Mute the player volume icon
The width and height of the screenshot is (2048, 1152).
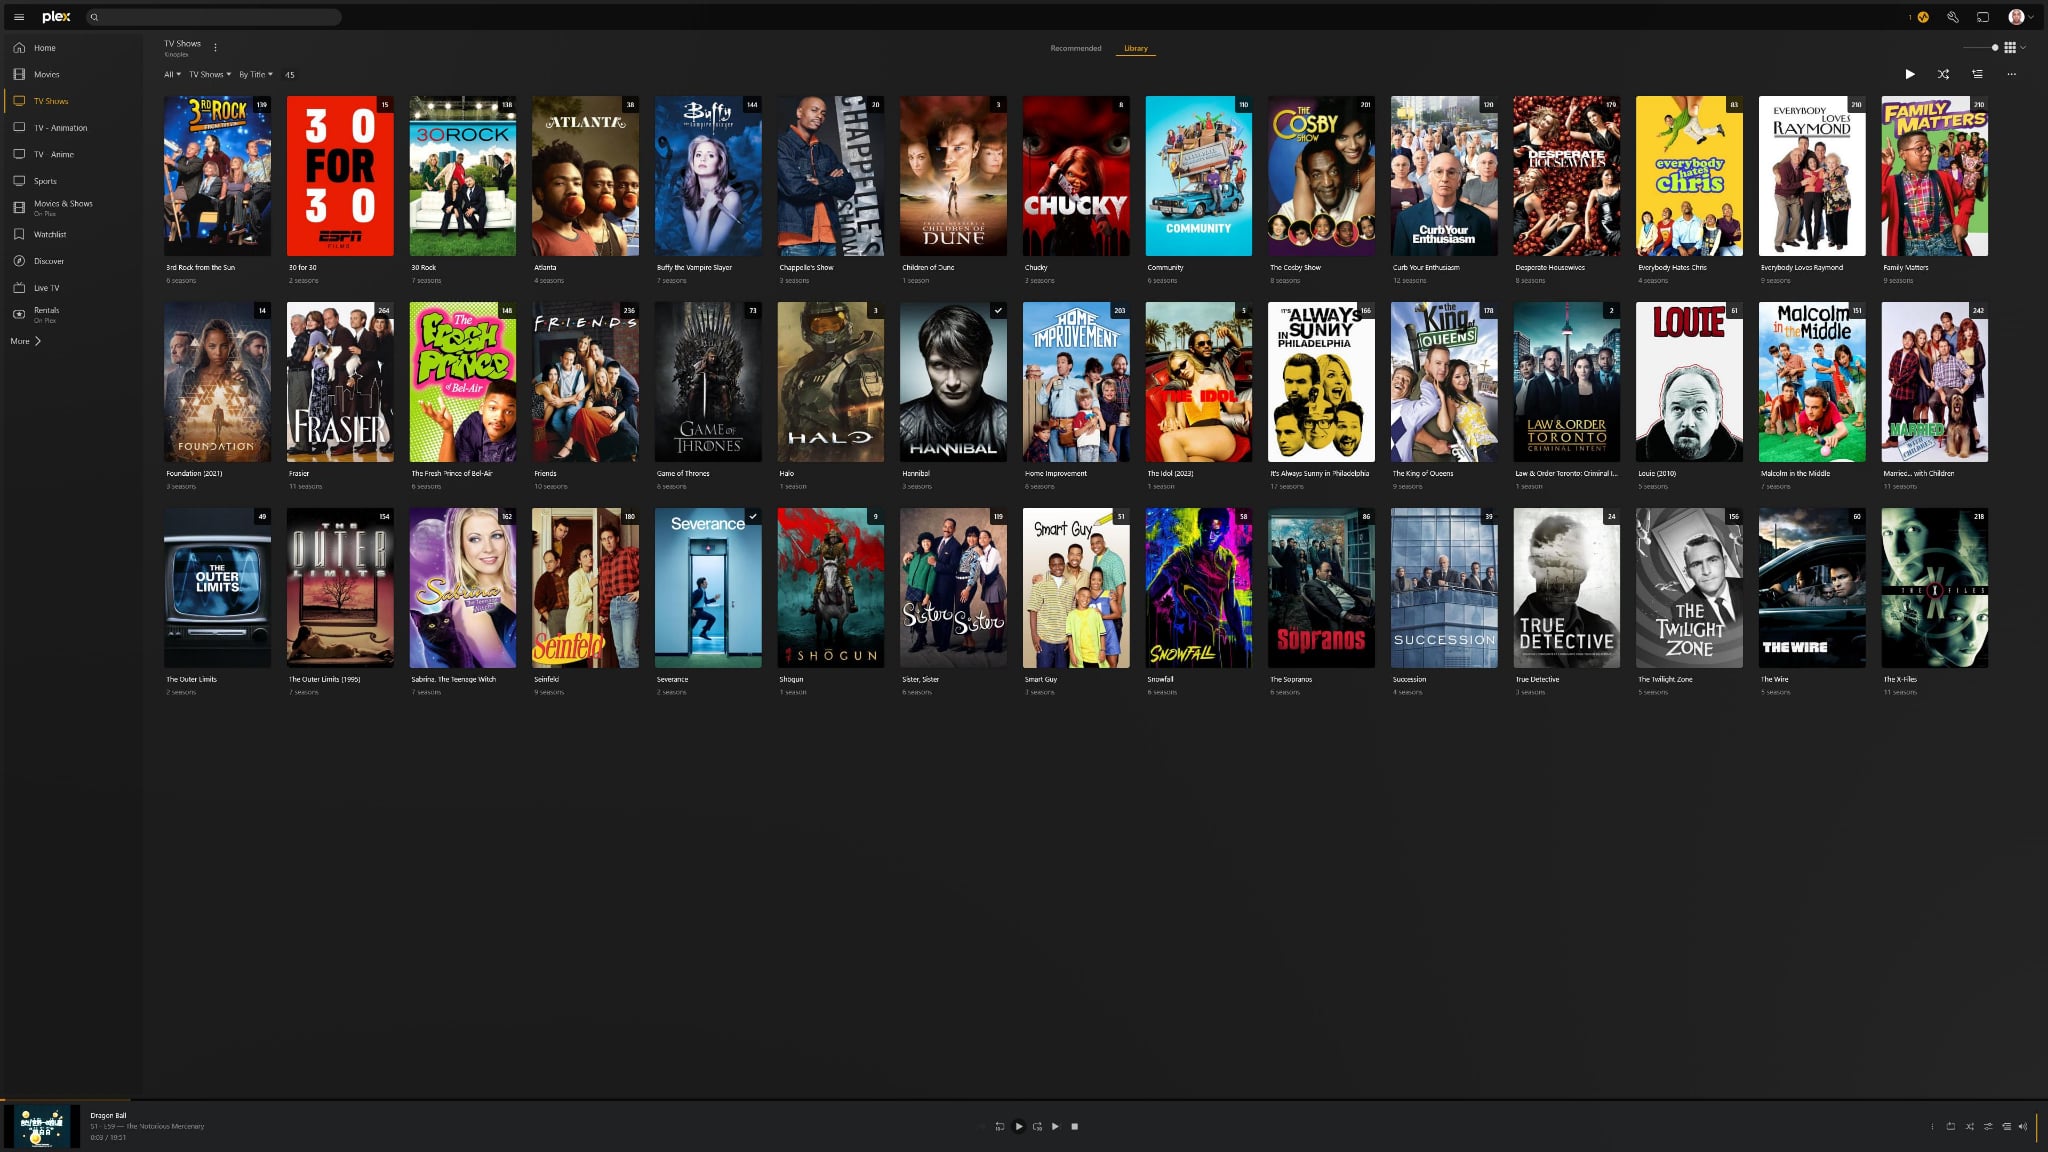pyautogui.click(x=2022, y=1126)
